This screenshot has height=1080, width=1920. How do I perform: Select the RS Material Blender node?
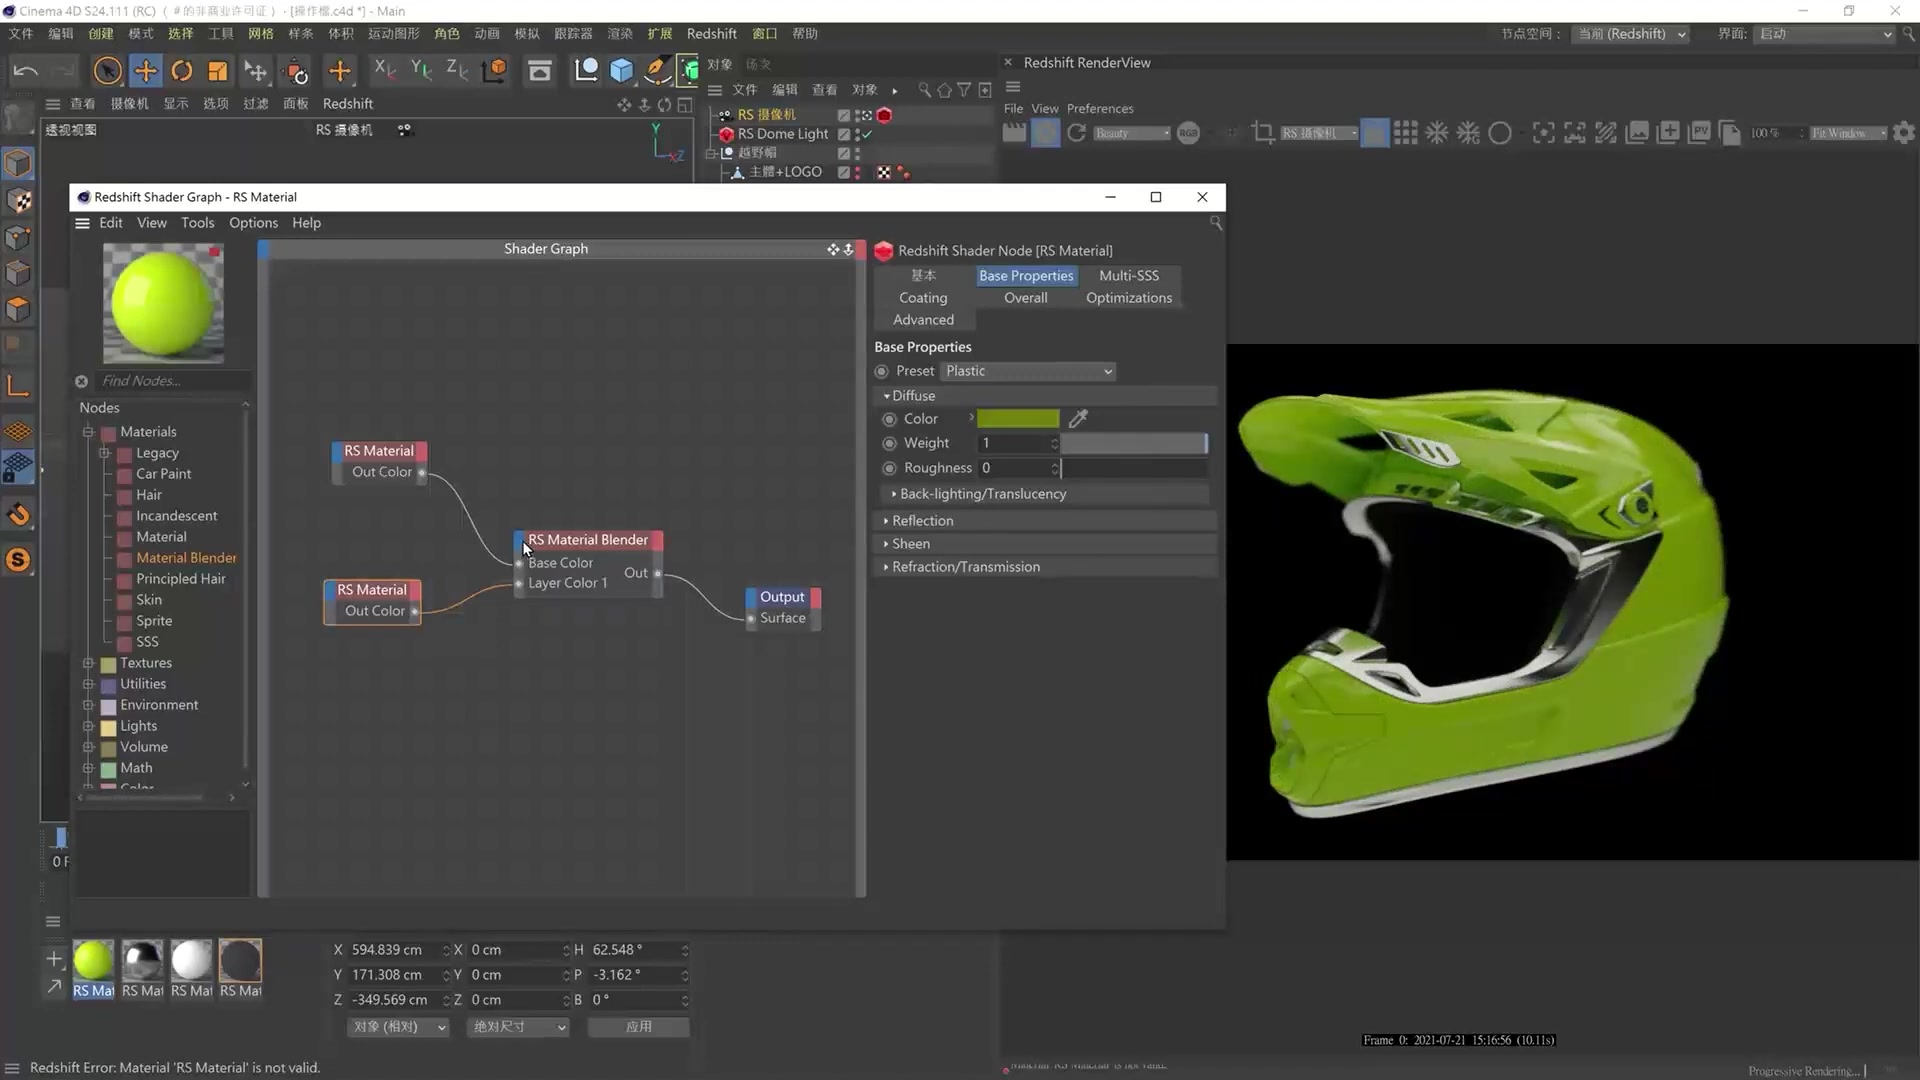pos(588,540)
